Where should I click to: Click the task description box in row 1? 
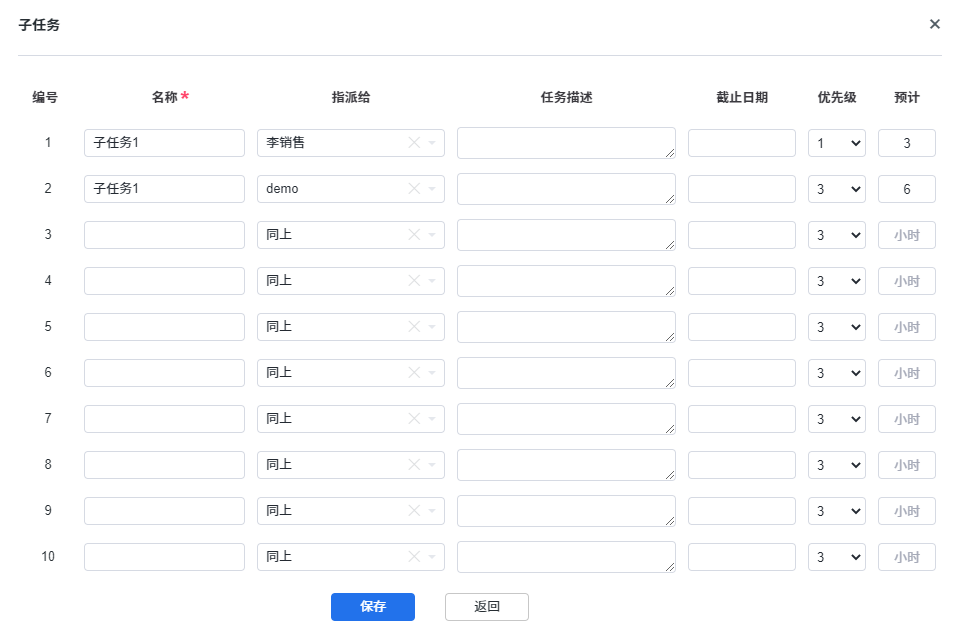(565, 143)
